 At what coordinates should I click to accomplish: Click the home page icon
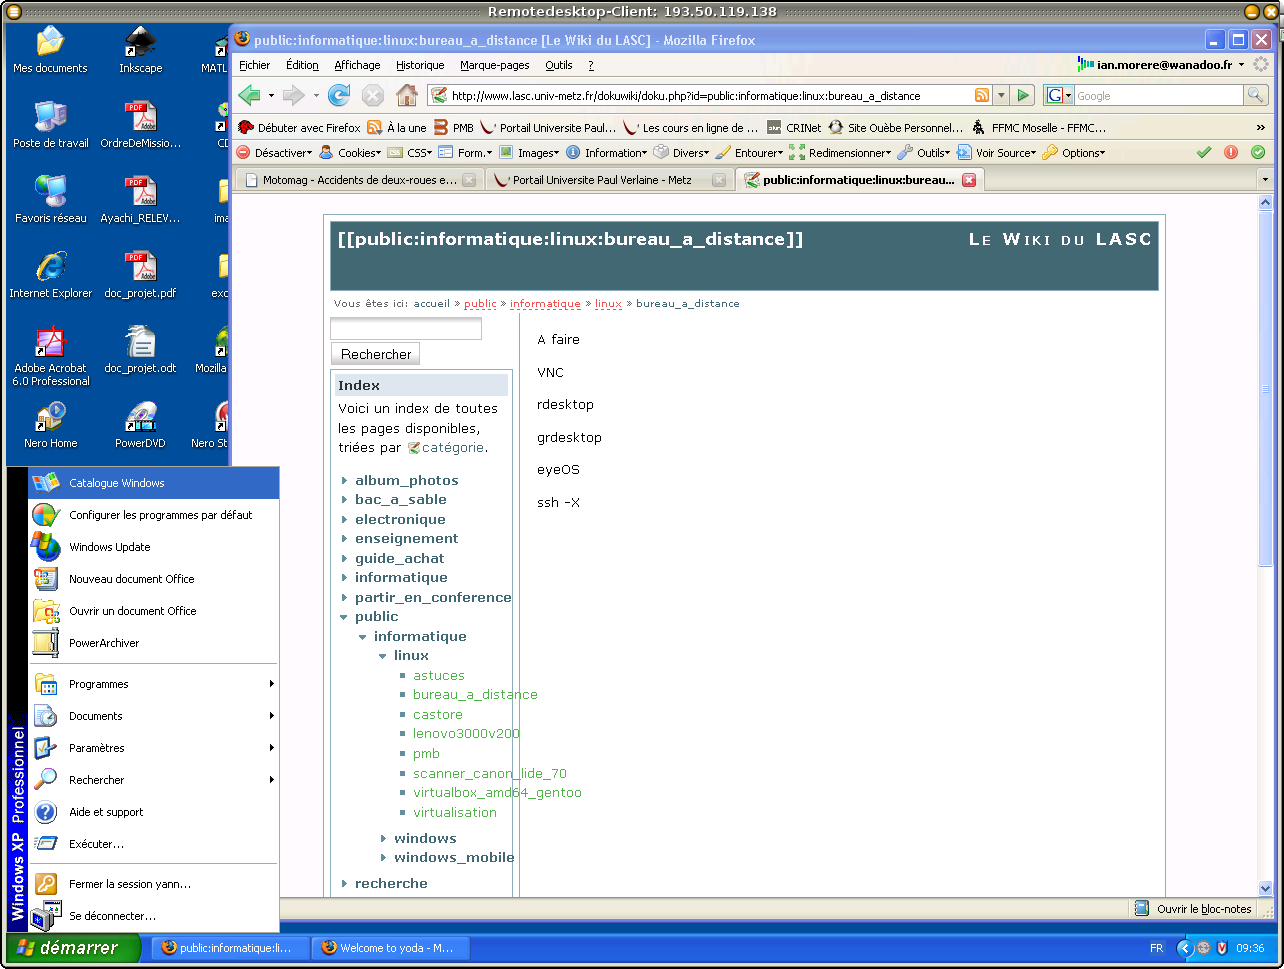coord(406,95)
